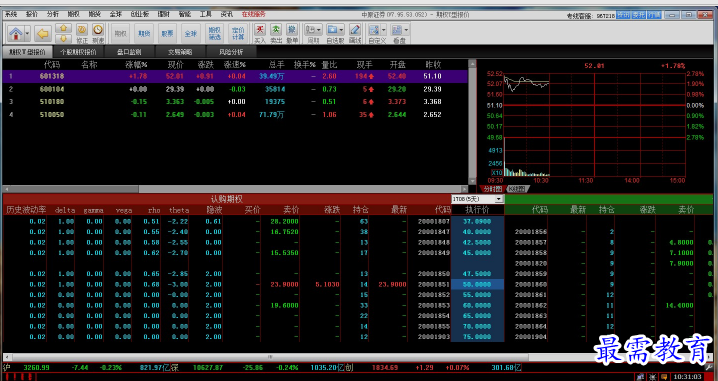Screen dimensions: 718x381
Task: Click the red 买入 buy icon
Action: coord(260,30)
